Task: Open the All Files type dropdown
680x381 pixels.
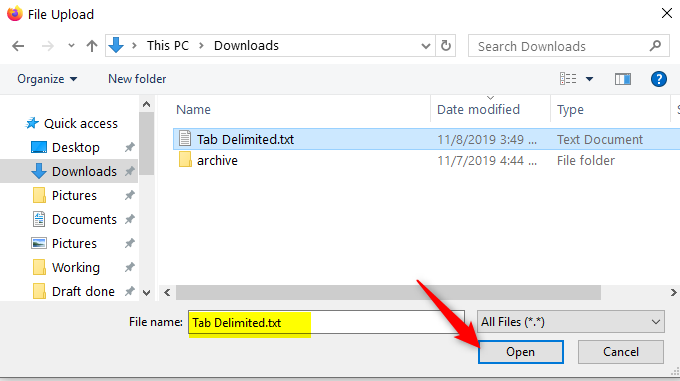Action: (x=570, y=322)
